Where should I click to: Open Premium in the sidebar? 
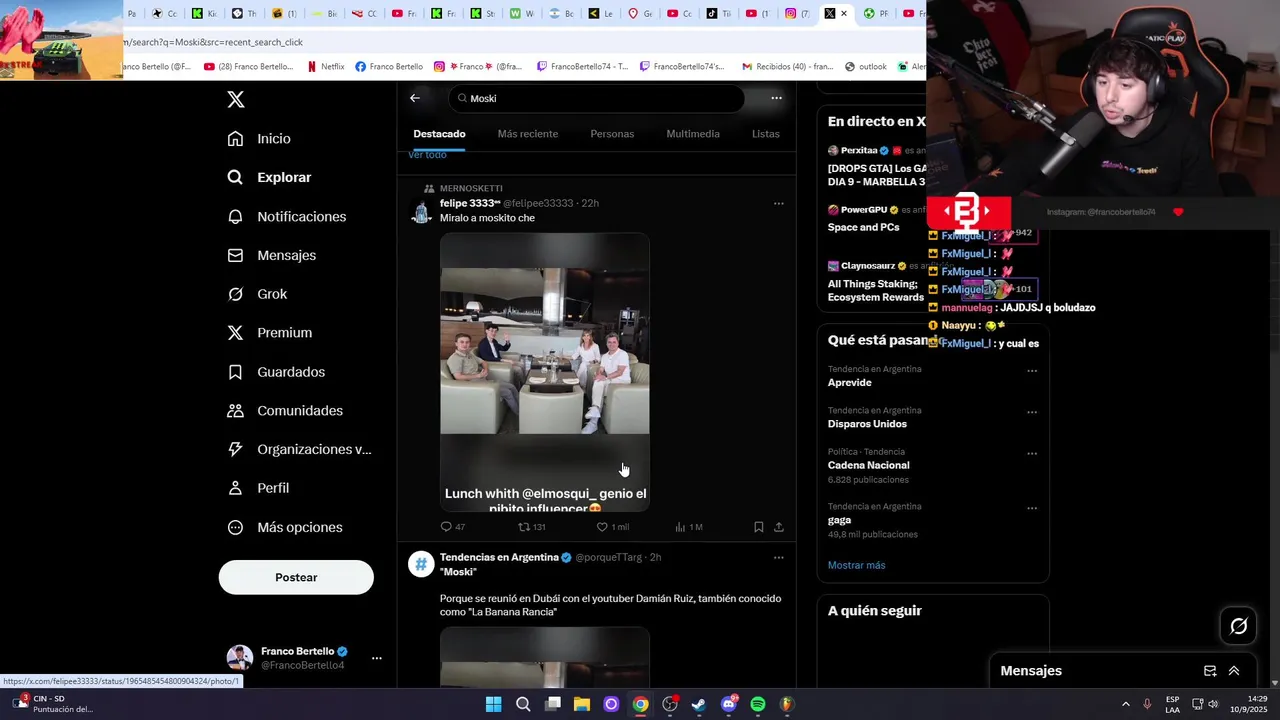tap(269, 333)
